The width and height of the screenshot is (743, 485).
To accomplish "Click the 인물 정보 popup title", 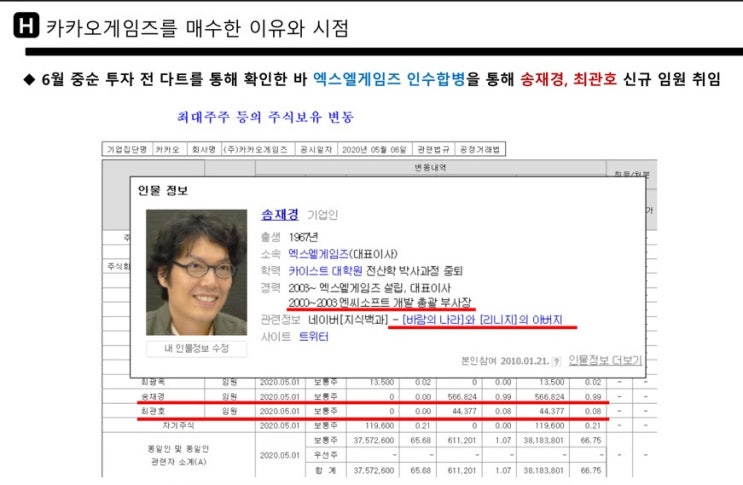I will point(163,190).
